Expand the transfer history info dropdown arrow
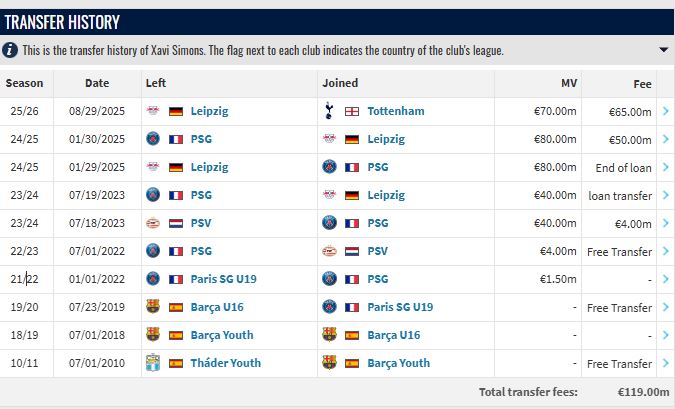 pyautogui.click(x=664, y=50)
